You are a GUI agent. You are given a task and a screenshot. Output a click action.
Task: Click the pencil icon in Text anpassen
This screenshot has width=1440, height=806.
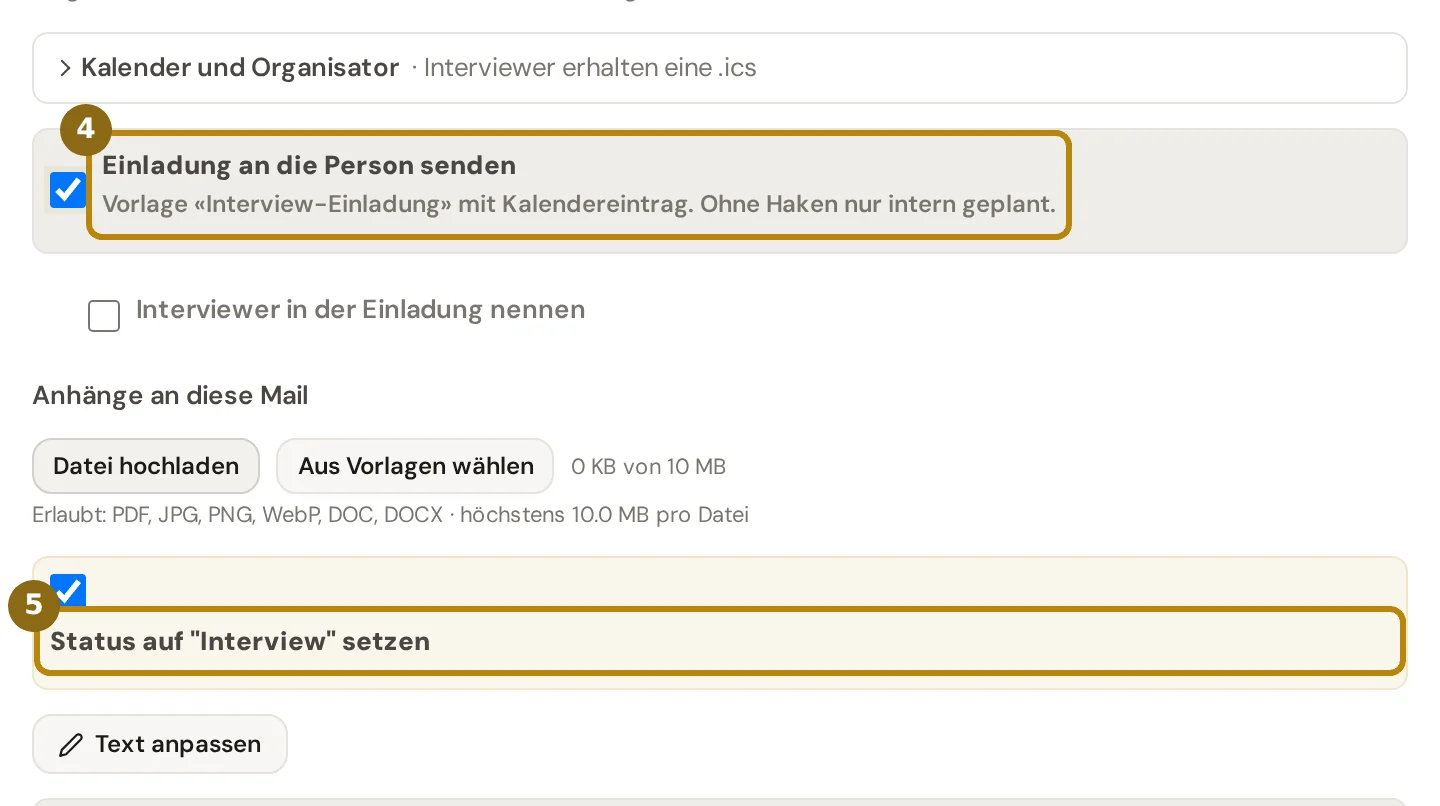click(x=71, y=745)
